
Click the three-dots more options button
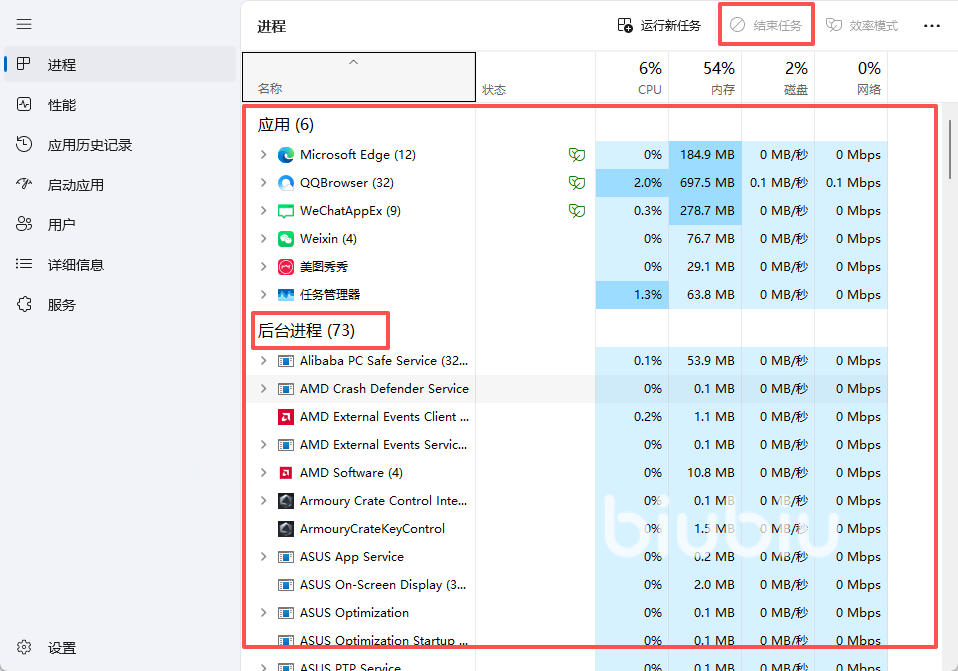(932, 26)
